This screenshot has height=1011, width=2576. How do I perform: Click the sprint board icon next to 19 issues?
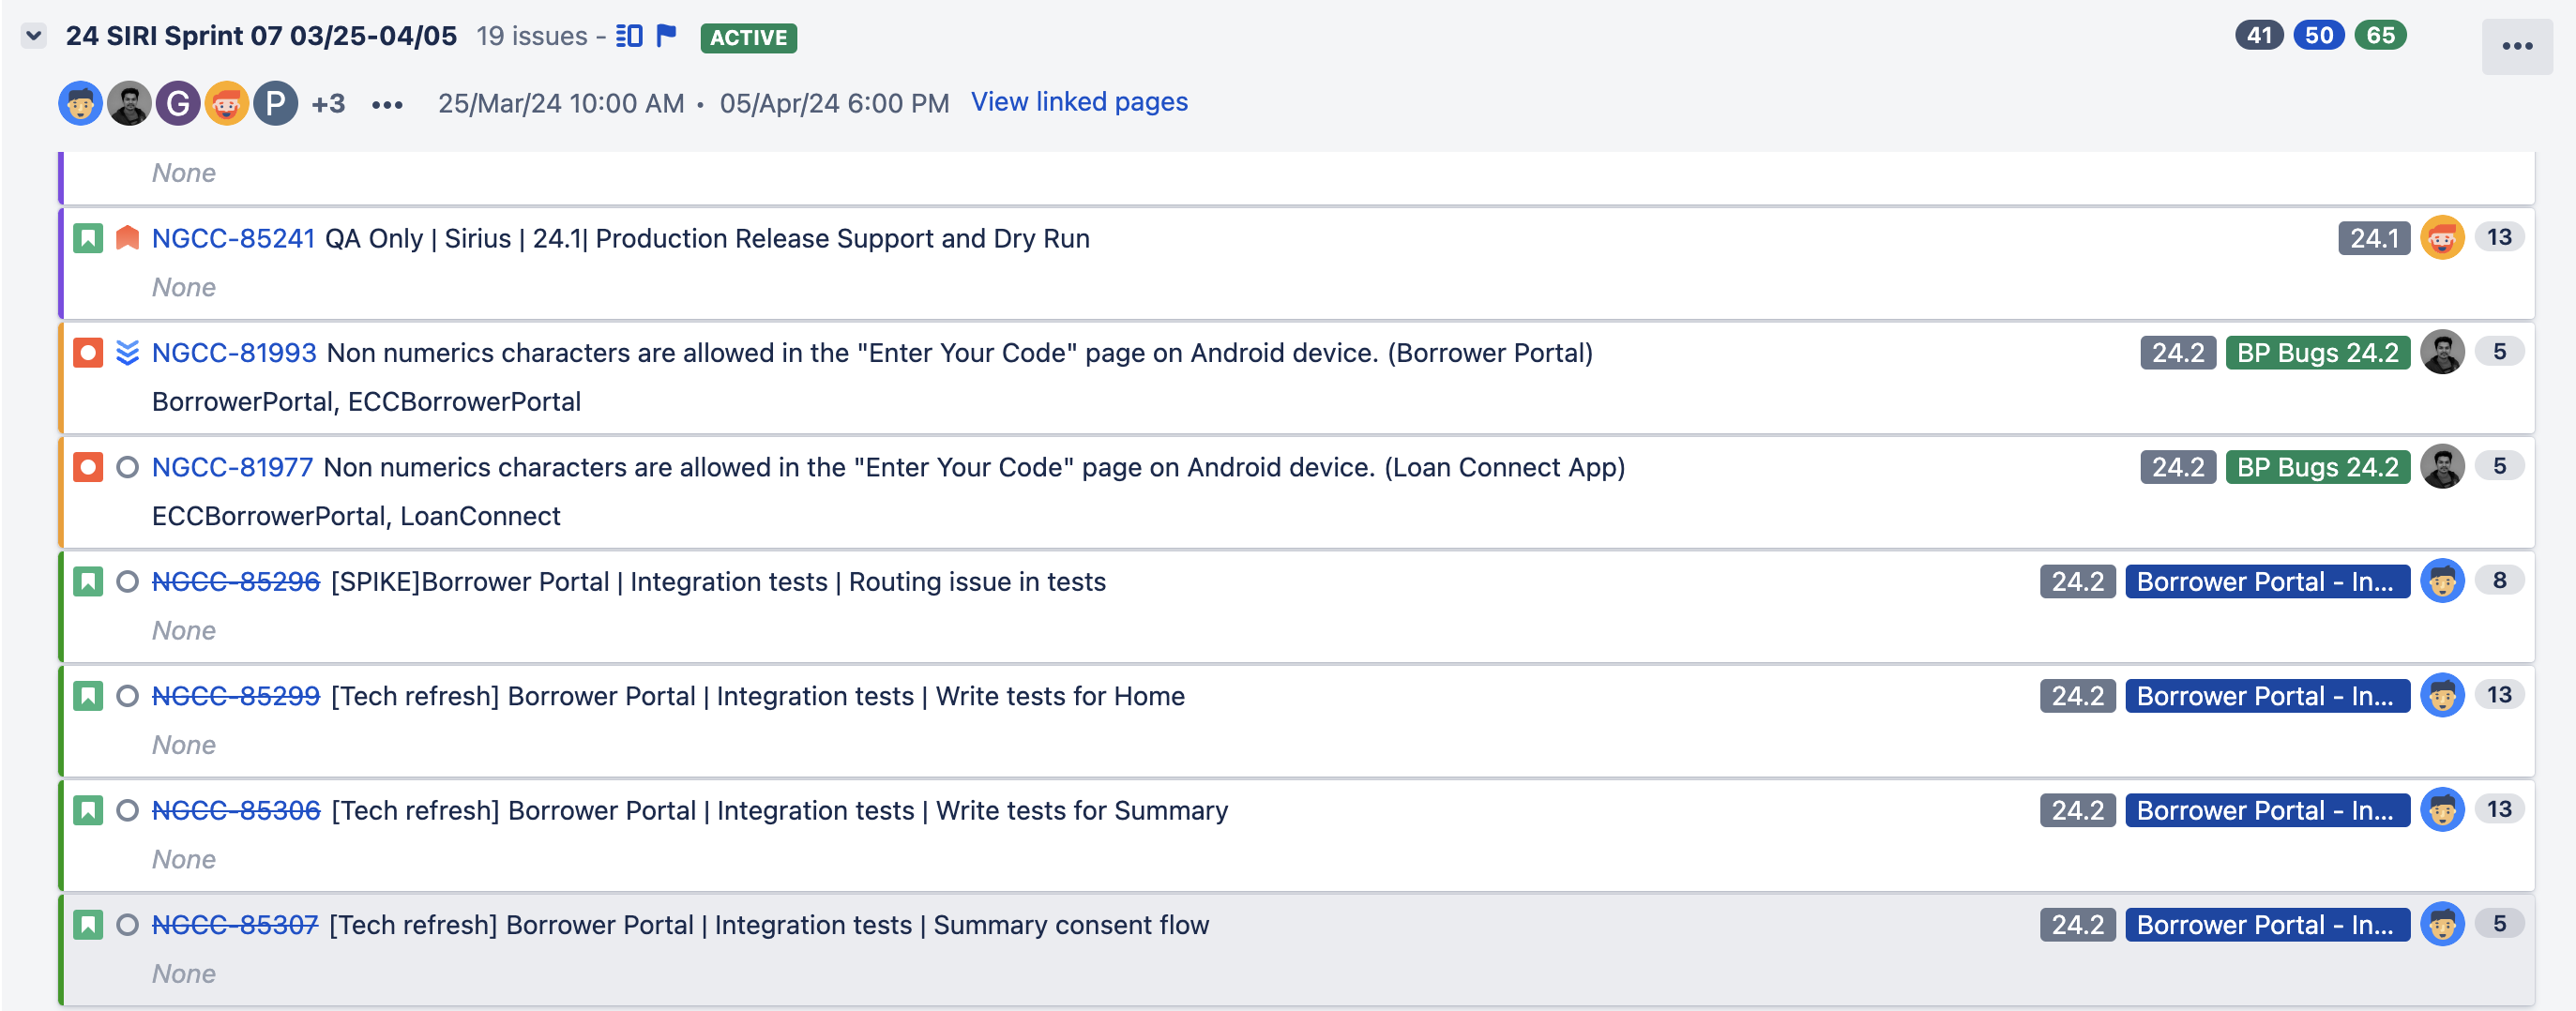click(629, 37)
